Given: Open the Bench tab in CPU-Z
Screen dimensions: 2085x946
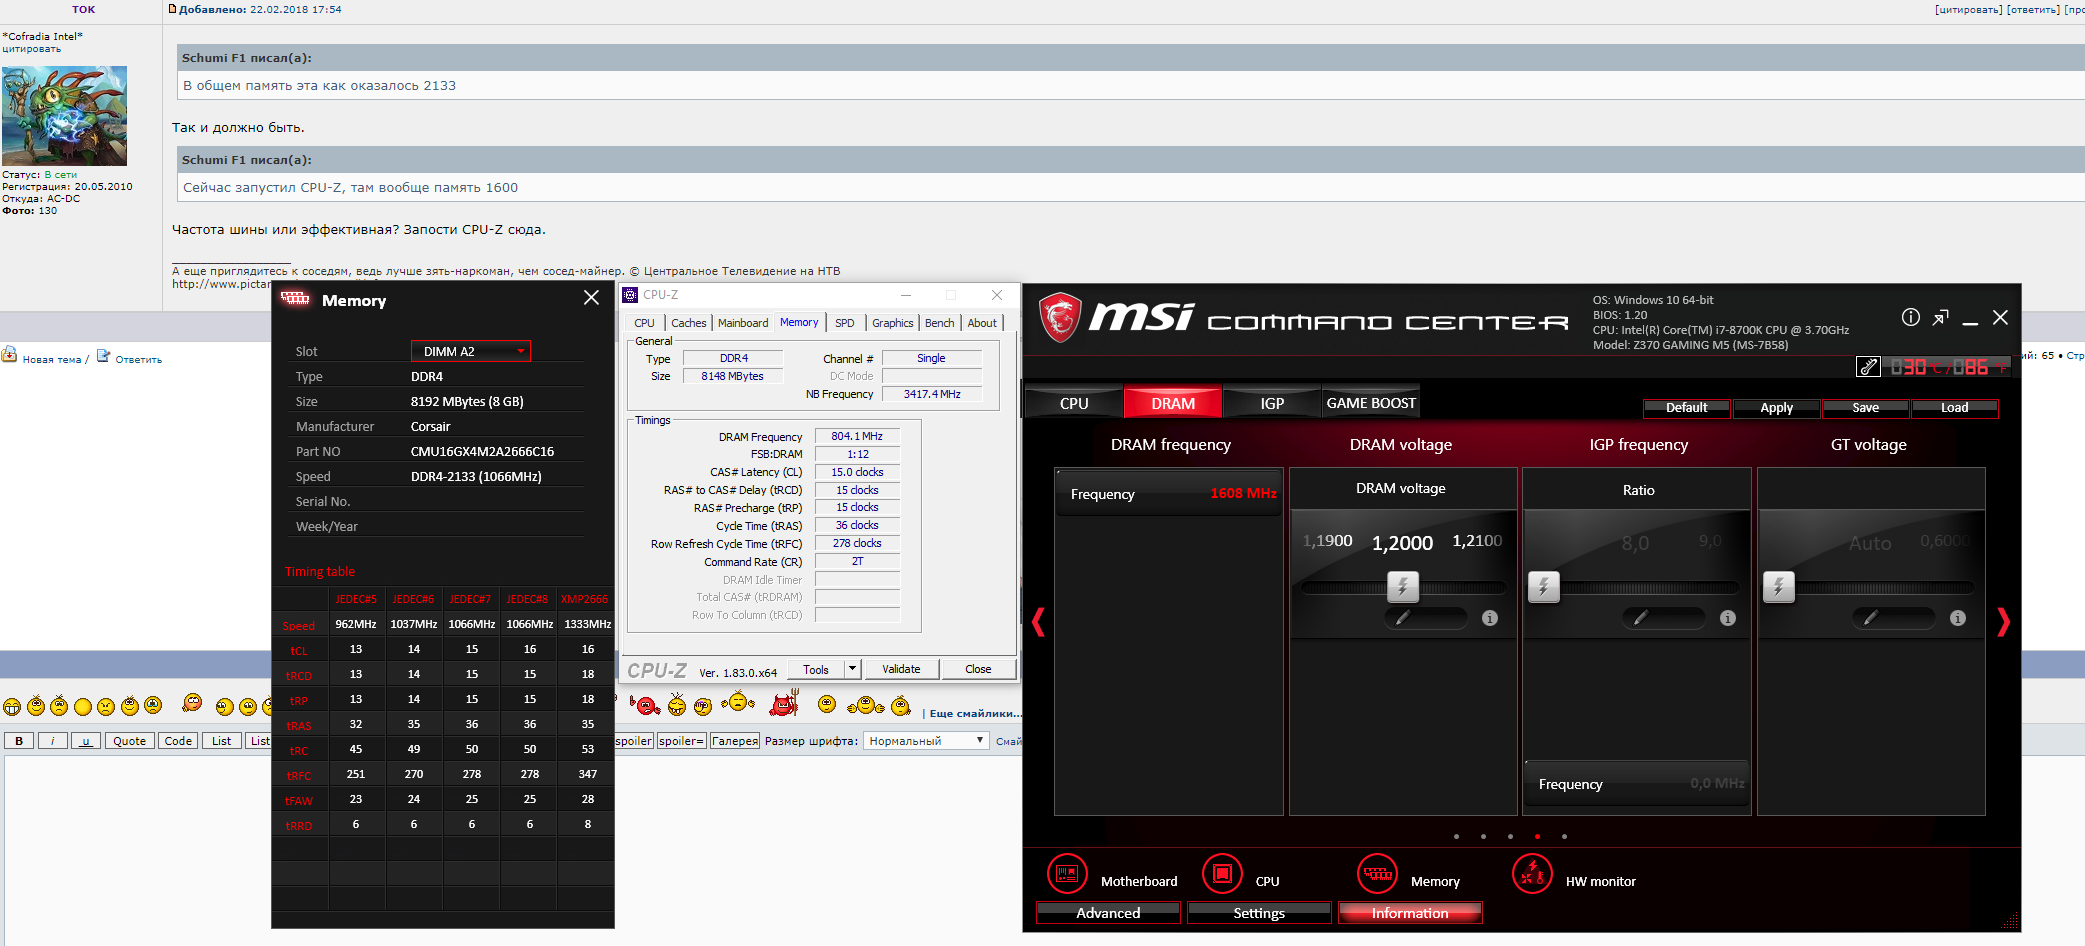Looking at the screenshot, I should [x=939, y=323].
